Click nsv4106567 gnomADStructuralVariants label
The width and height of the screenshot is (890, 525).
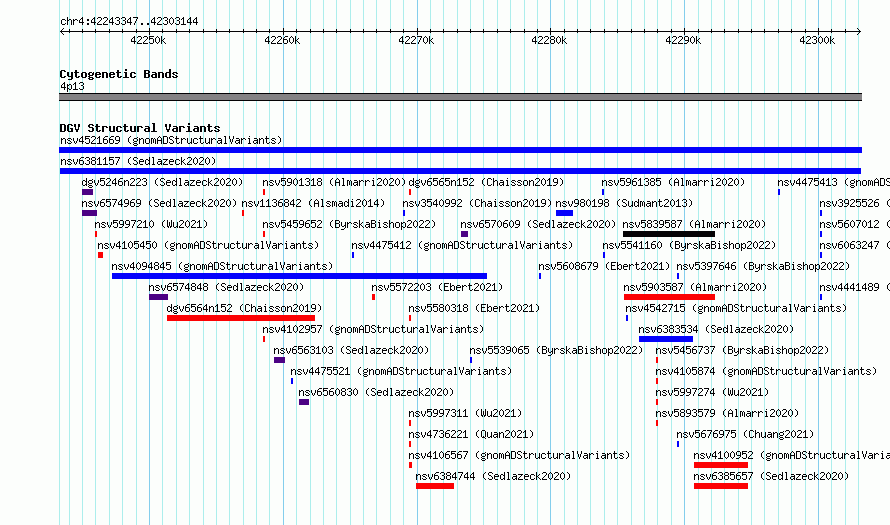[519, 455]
